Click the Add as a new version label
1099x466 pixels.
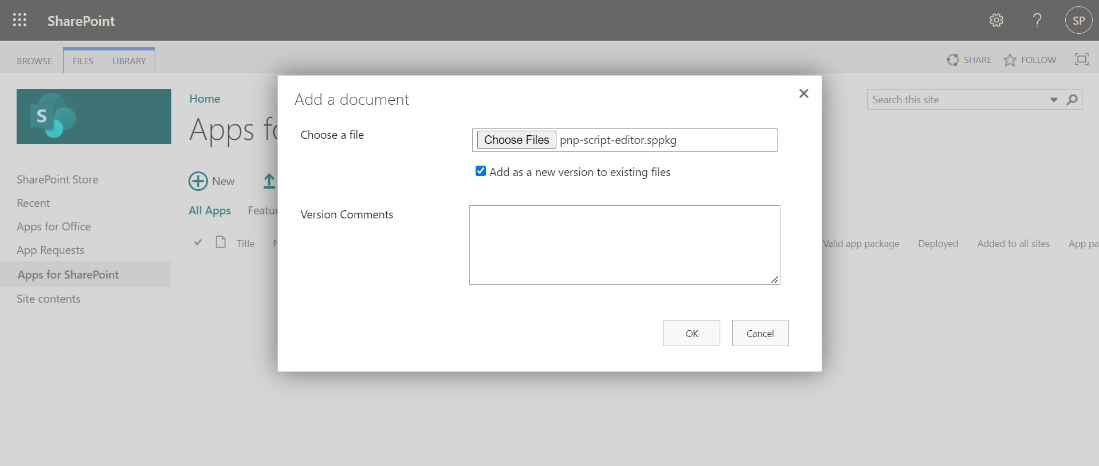pyautogui.click(x=580, y=172)
